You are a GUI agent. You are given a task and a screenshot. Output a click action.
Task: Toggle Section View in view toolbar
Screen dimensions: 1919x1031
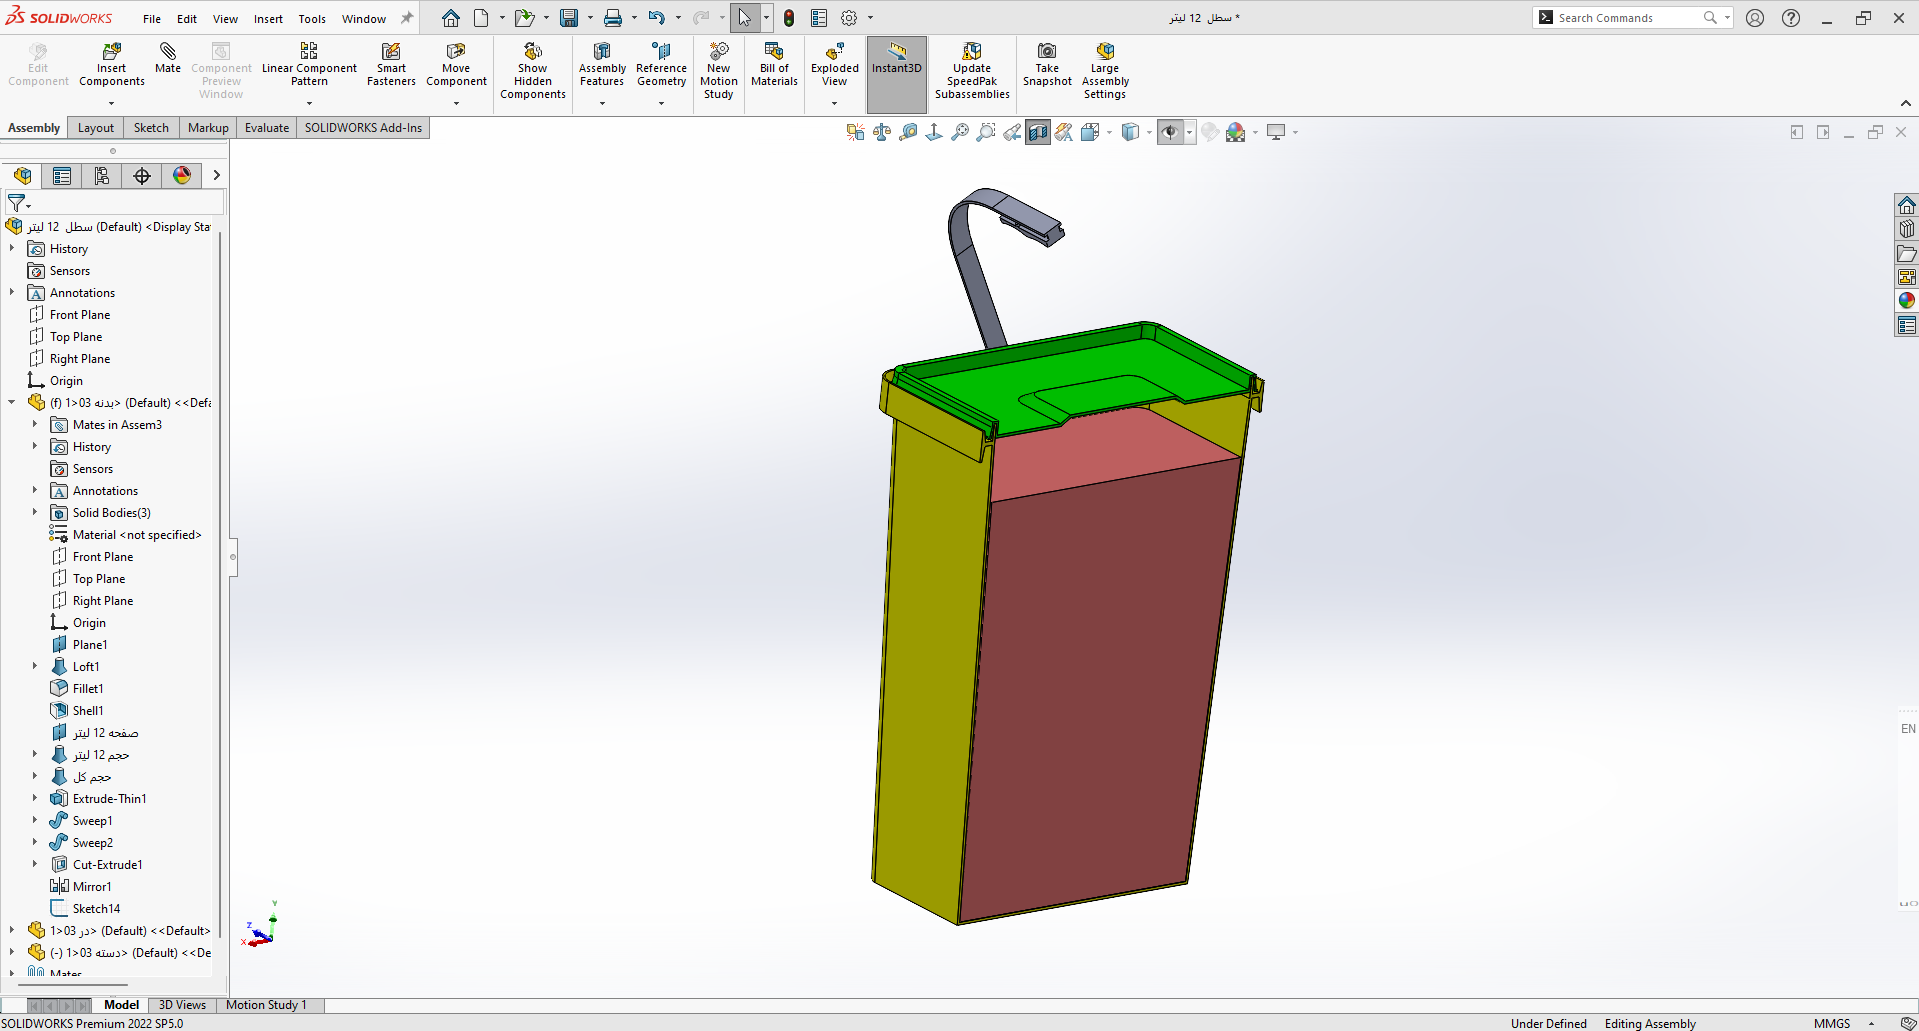(1038, 132)
